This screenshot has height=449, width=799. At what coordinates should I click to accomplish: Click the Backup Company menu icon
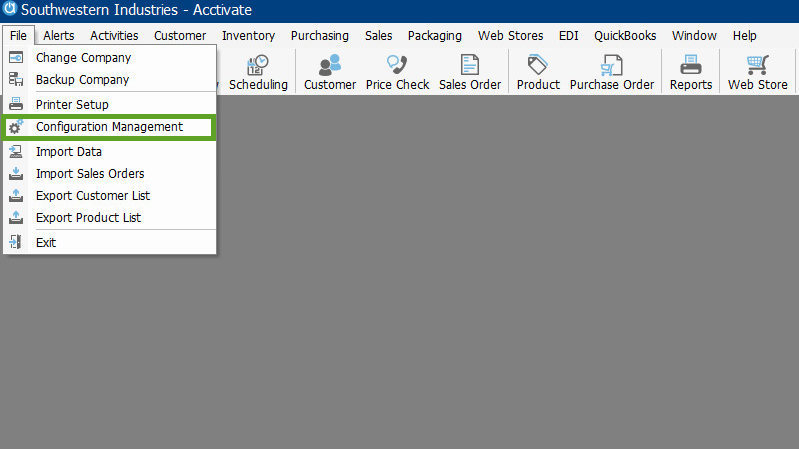point(16,80)
